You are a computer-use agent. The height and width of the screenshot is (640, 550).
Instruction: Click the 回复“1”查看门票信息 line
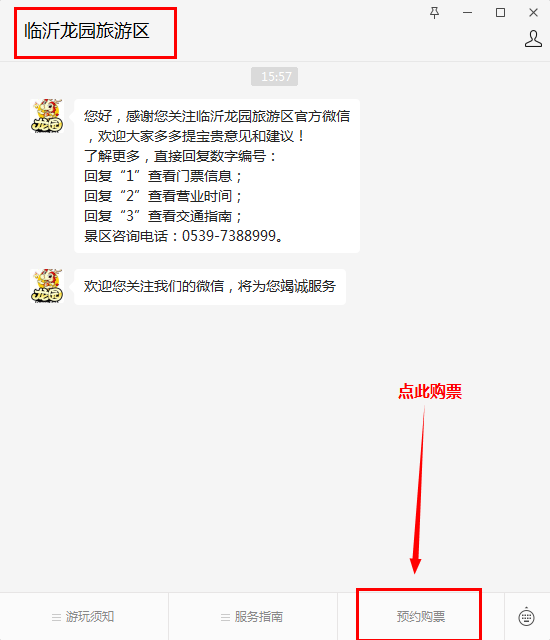point(163,176)
